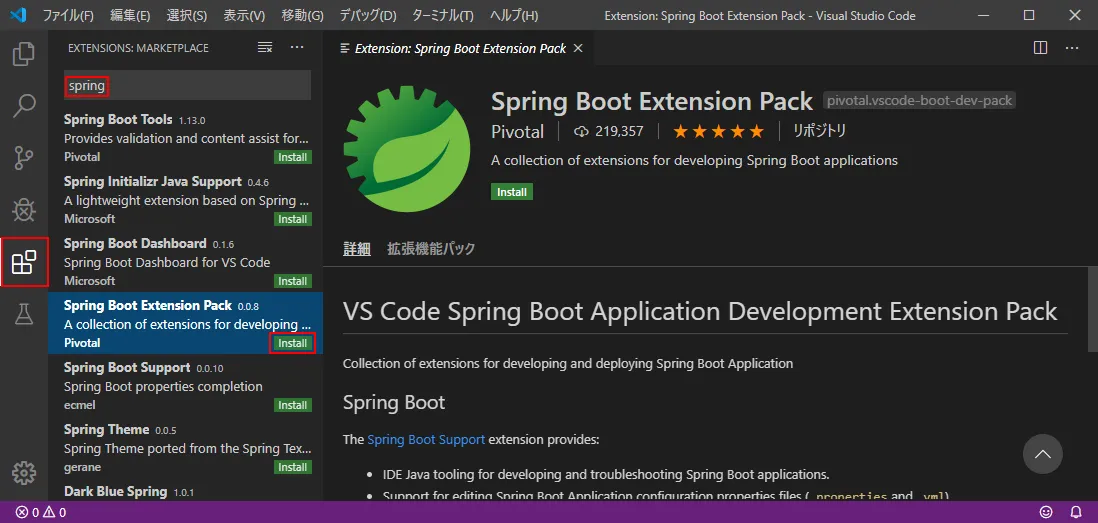Click the details pane vertical scrollbar

point(1093,308)
